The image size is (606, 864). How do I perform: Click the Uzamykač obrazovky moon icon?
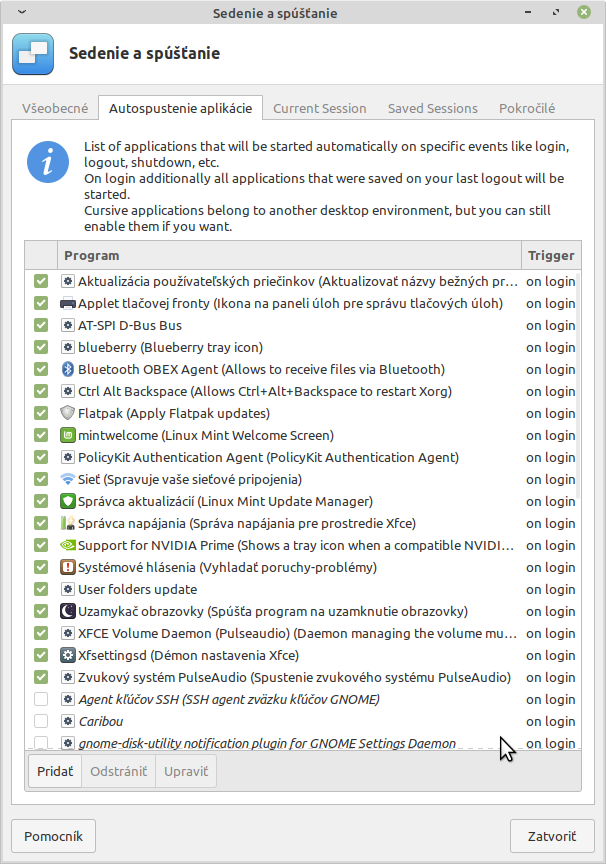click(x=68, y=611)
